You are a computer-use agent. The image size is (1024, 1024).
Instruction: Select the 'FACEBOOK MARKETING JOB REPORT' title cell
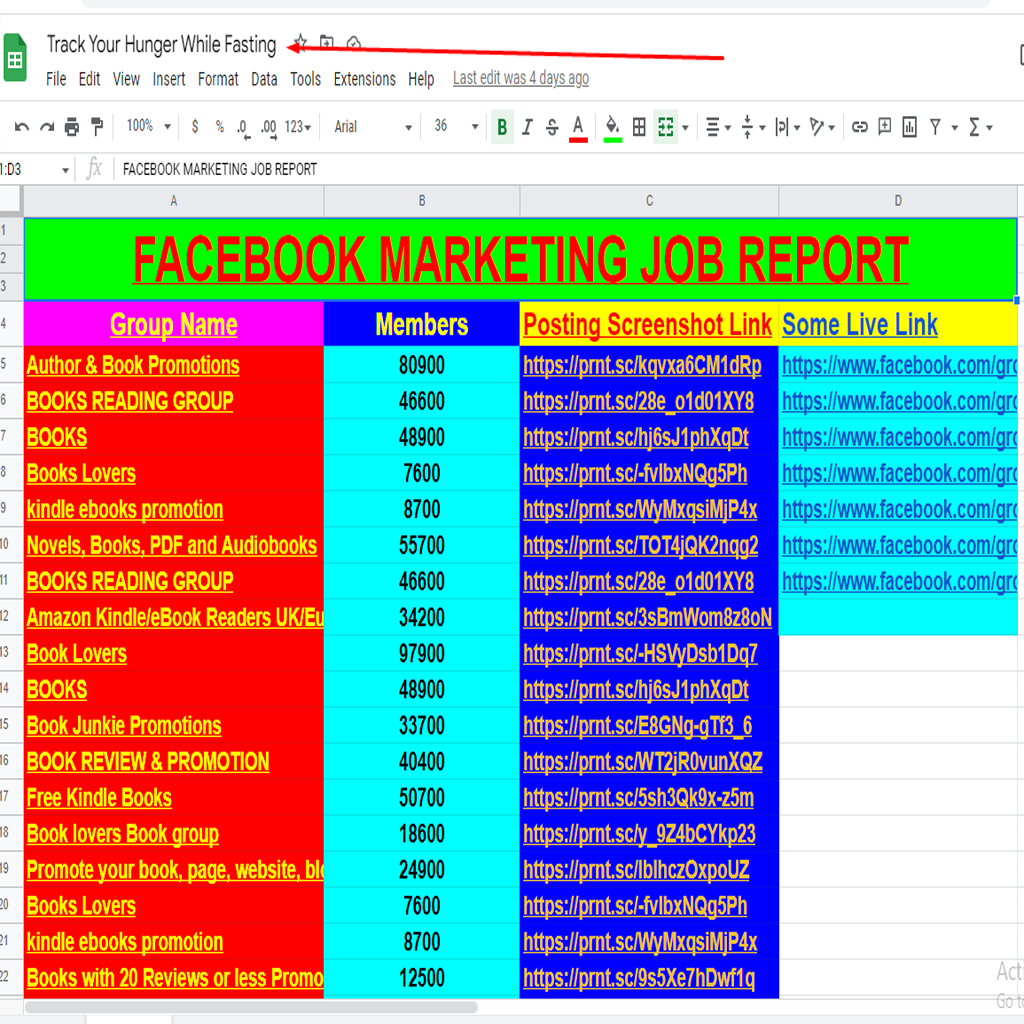click(x=520, y=259)
